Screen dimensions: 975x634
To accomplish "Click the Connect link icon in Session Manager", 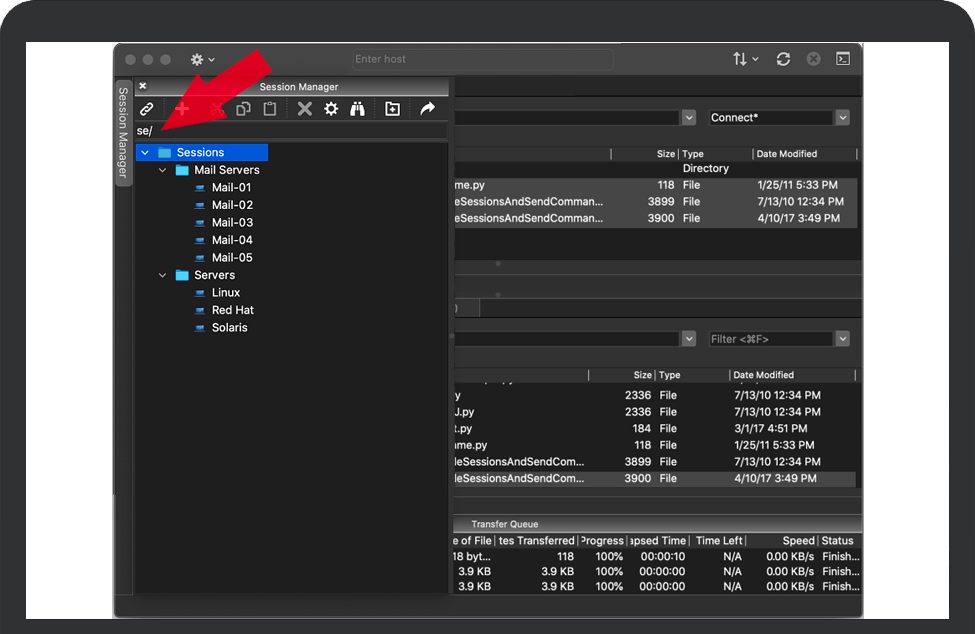I will pyautogui.click(x=147, y=109).
